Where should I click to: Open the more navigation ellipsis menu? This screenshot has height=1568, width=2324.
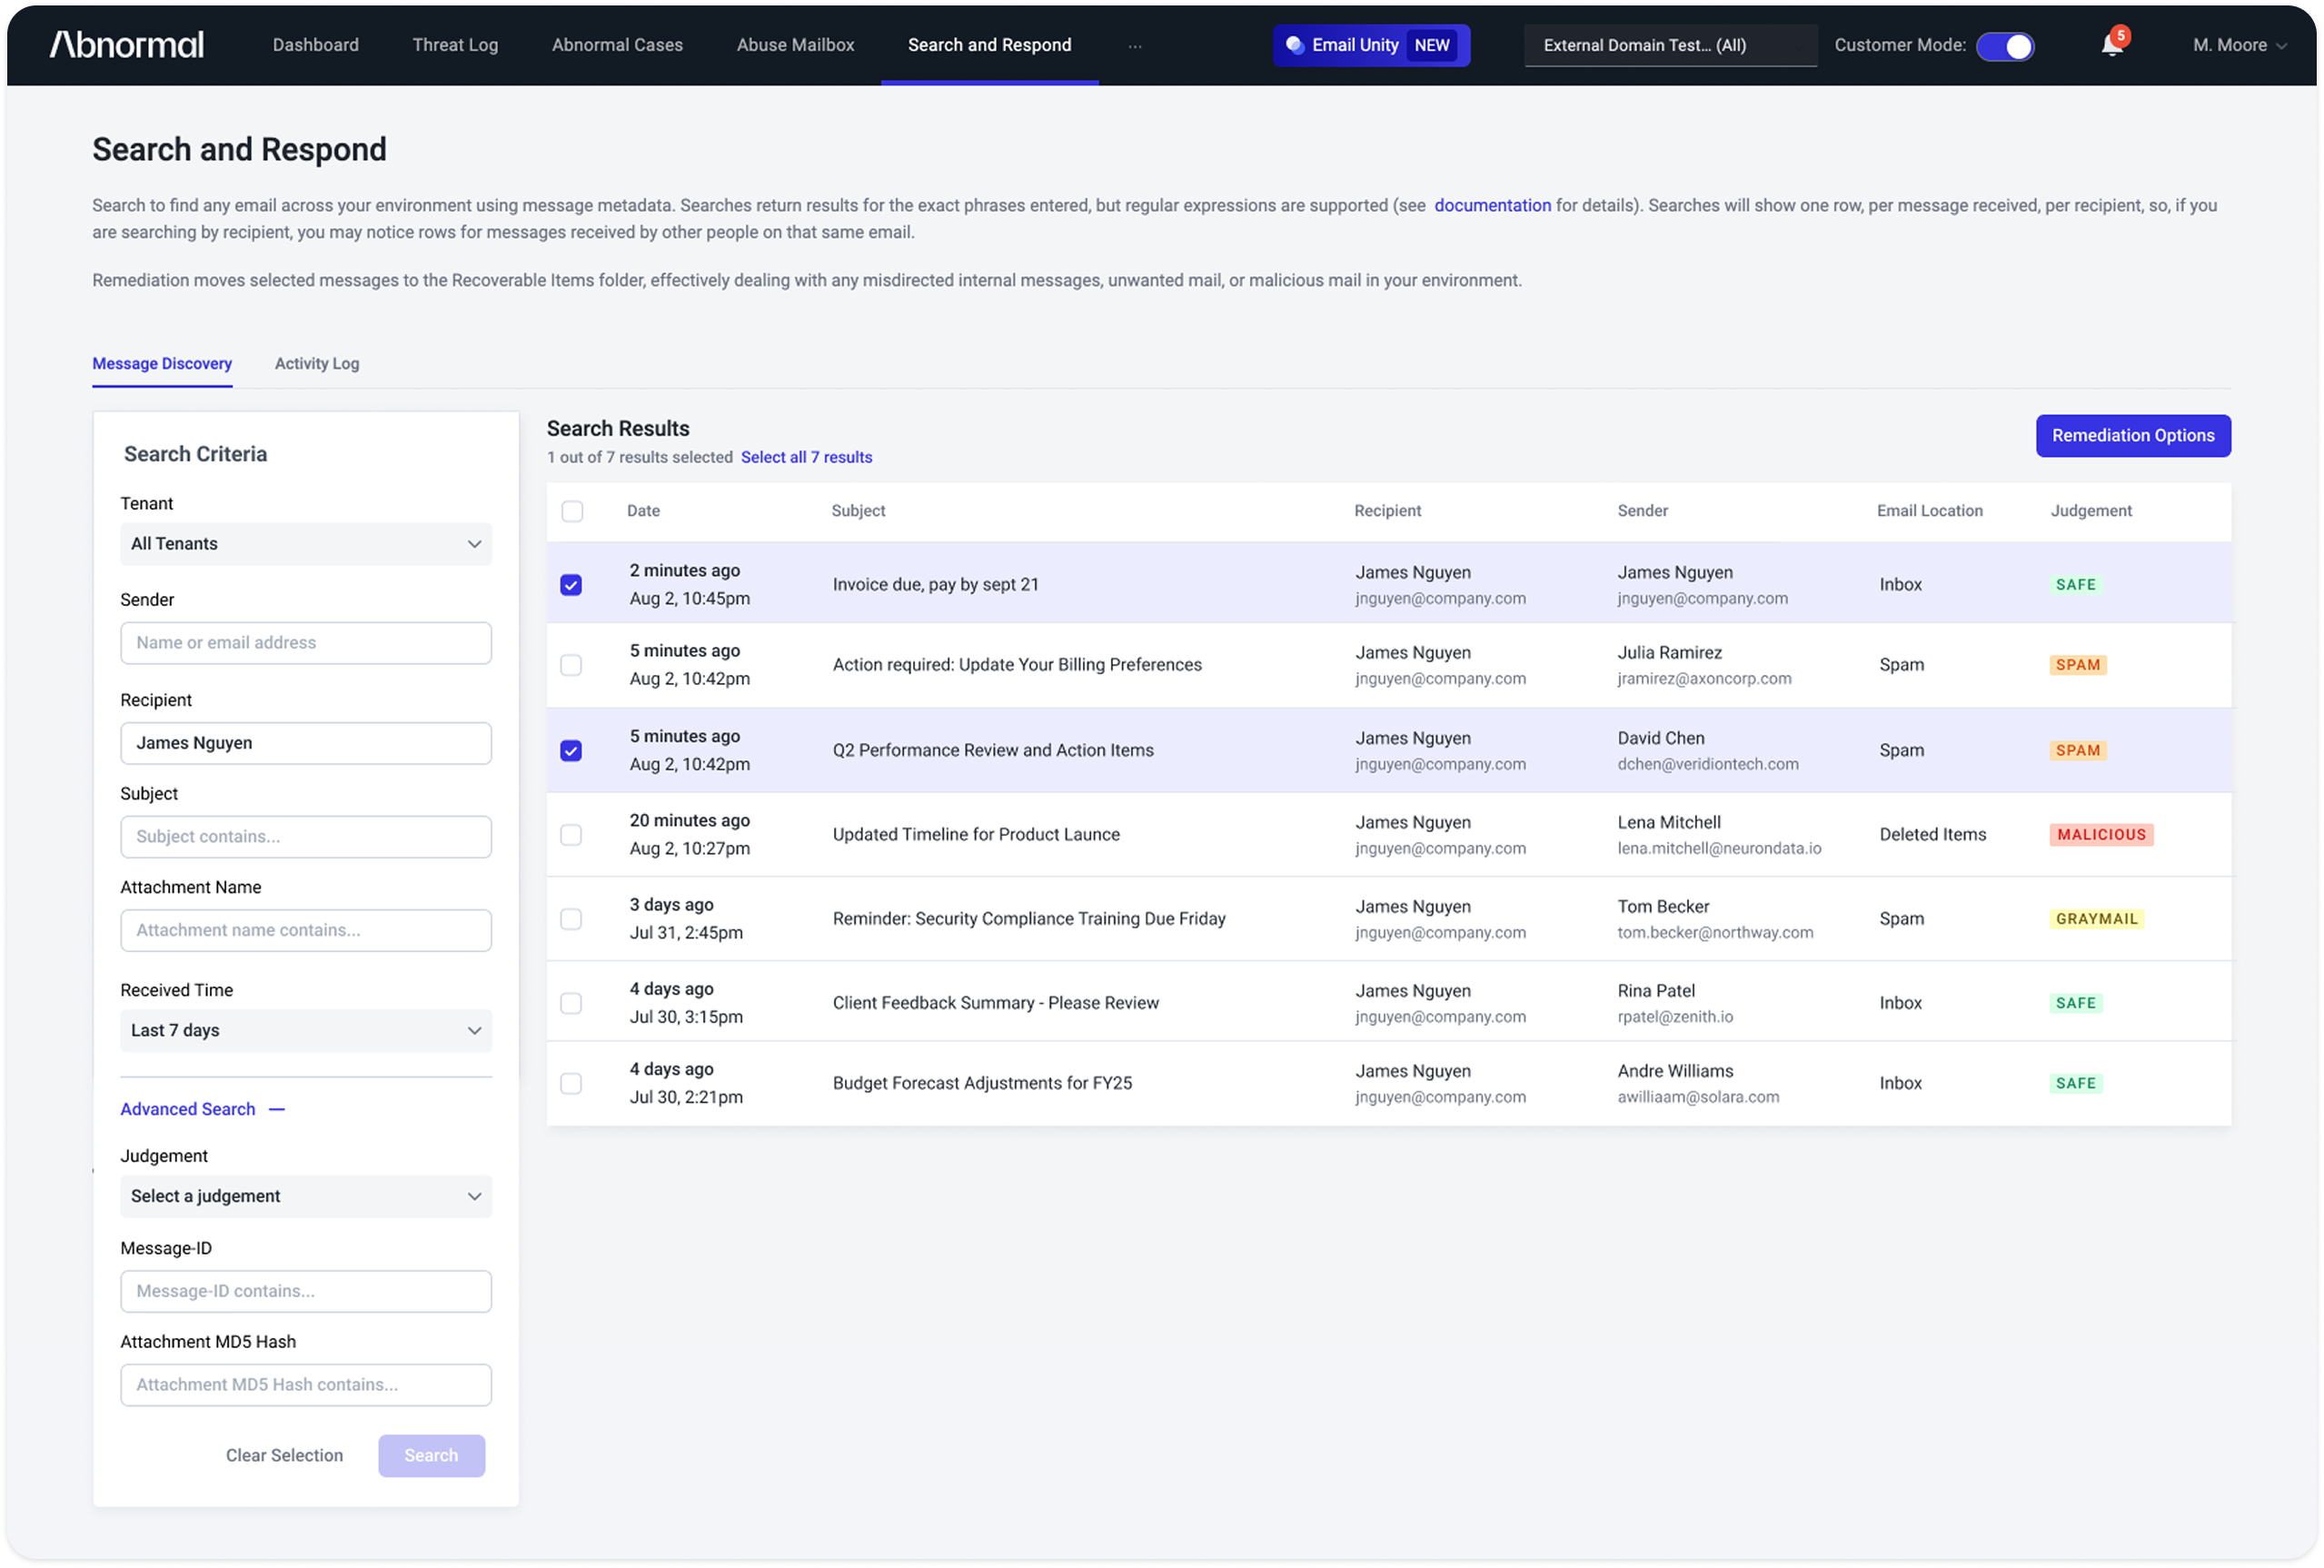pyautogui.click(x=1135, y=46)
